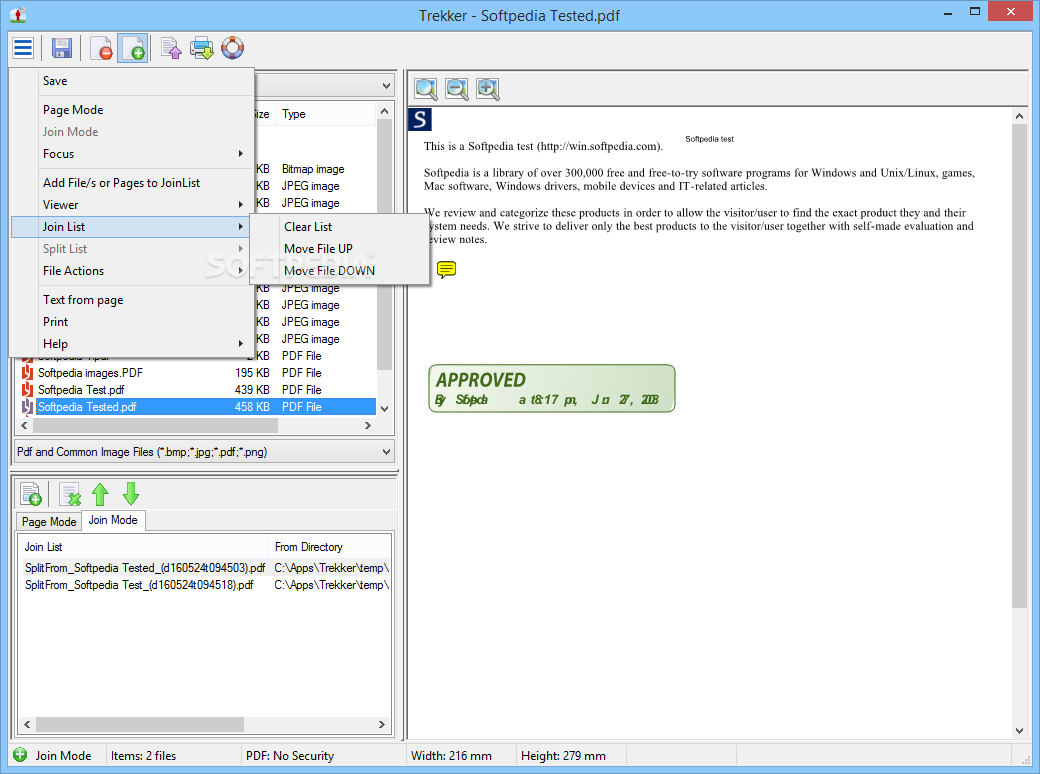Screen dimensions: 1040x774
Task: Click the 'Height: 279 mm' status entry
Action: point(563,755)
